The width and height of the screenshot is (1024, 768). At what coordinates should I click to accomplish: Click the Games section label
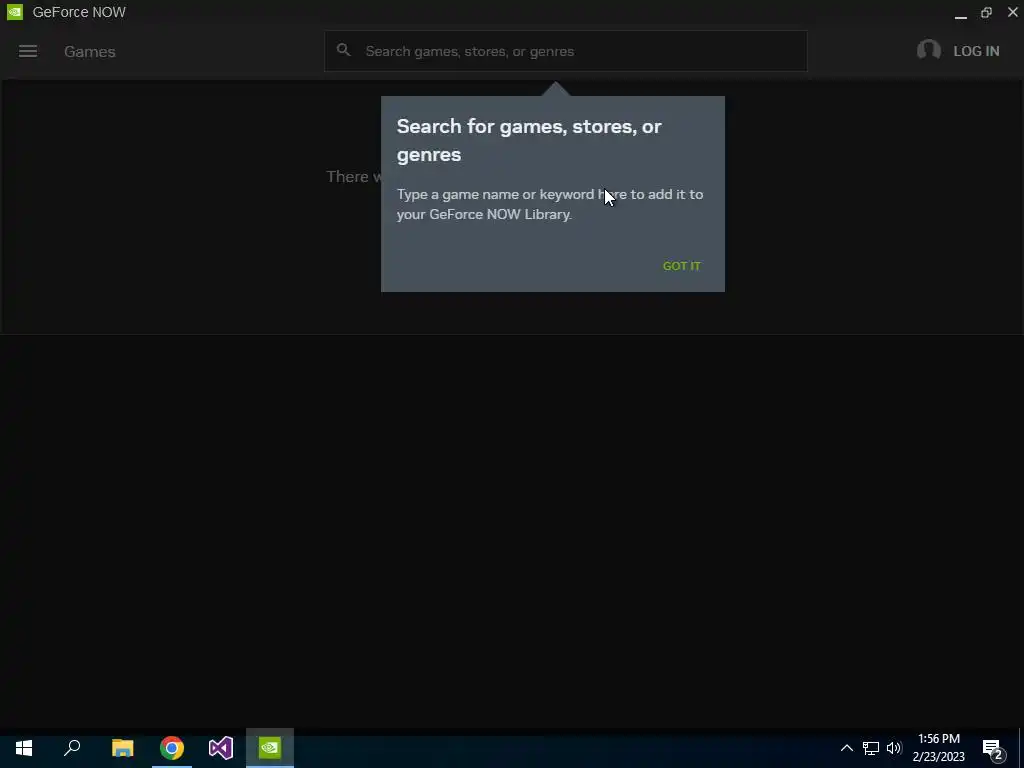(x=89, y=52)
